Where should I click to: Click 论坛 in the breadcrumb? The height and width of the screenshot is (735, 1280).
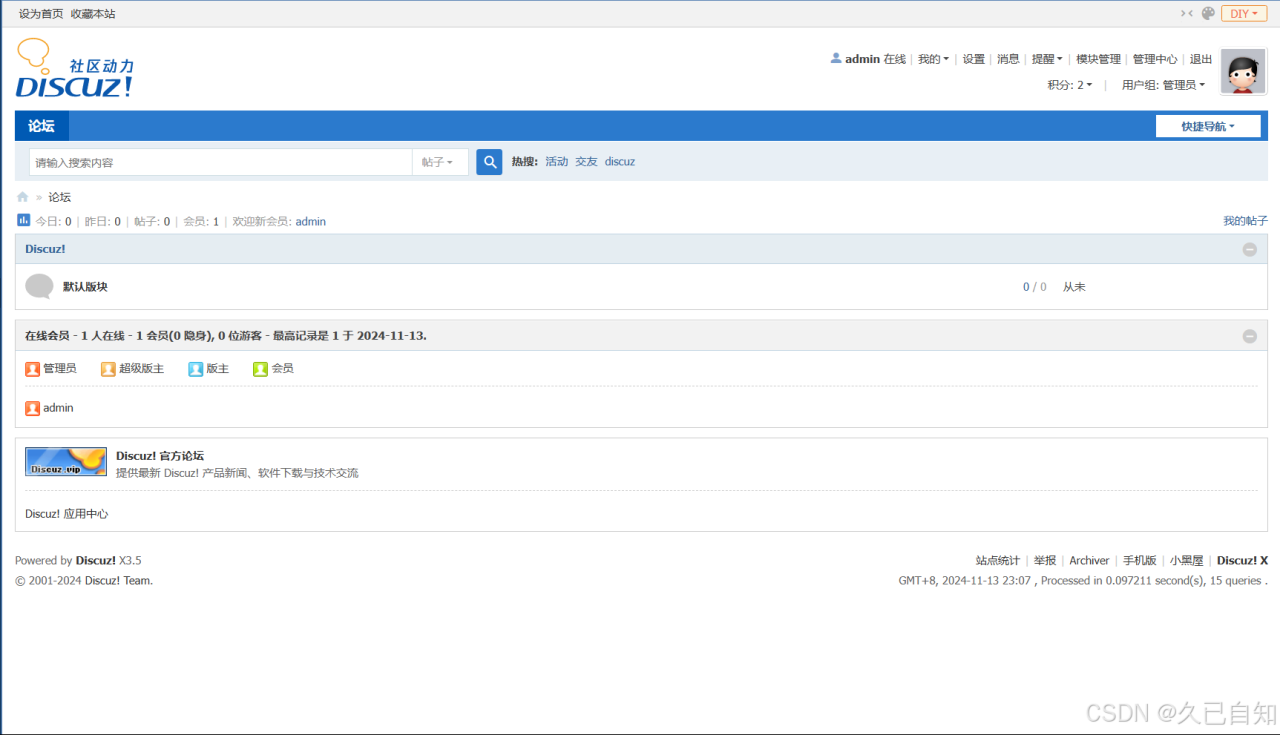click(60, 197)
